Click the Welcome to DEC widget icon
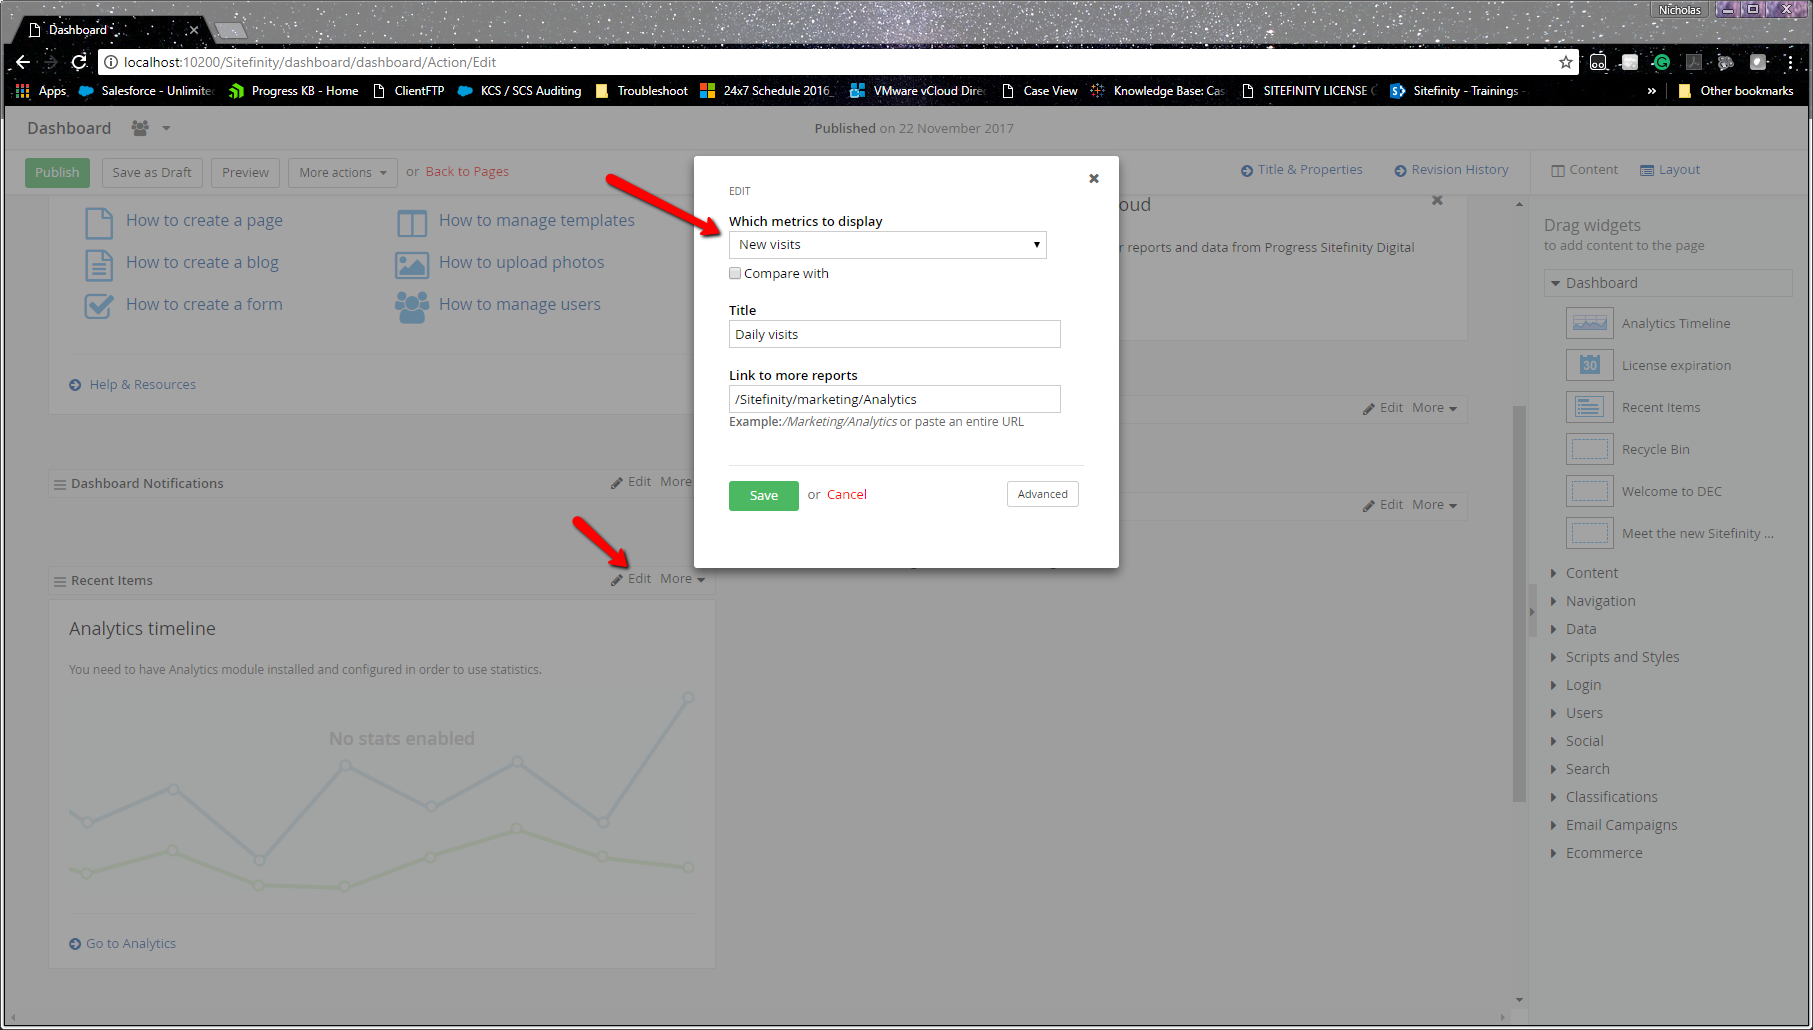 1590,491
